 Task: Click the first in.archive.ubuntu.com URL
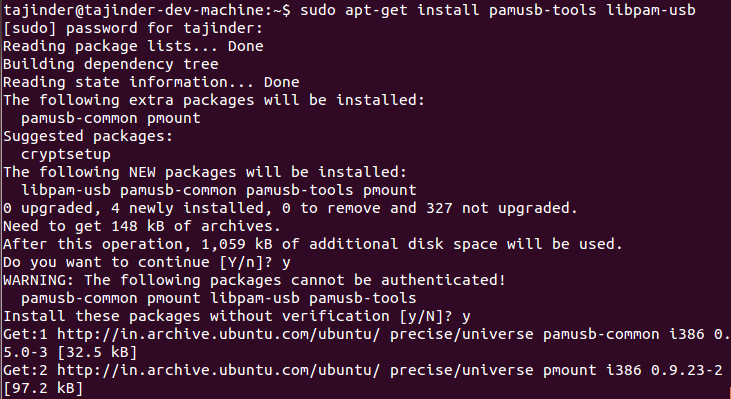click(x=219, y=334)
